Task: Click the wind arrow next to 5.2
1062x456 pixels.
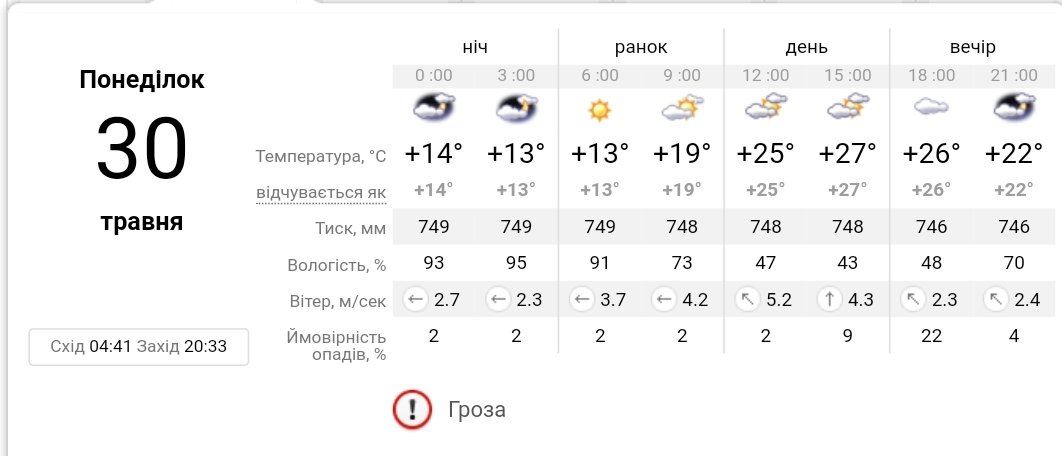Action: (x=746, y=299)
